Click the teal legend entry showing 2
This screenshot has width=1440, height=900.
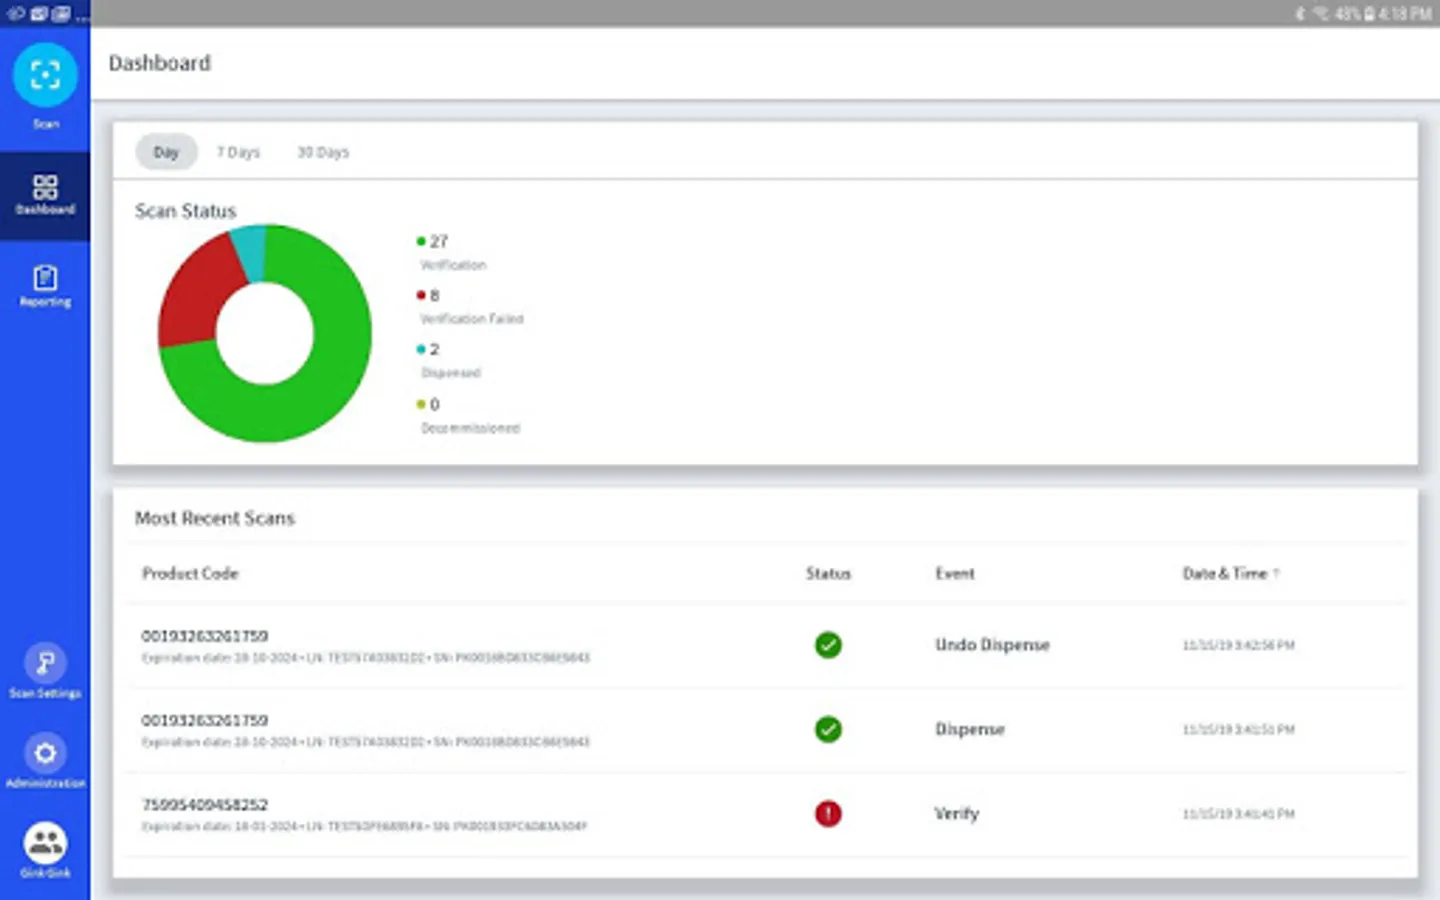tap(448, 360)
